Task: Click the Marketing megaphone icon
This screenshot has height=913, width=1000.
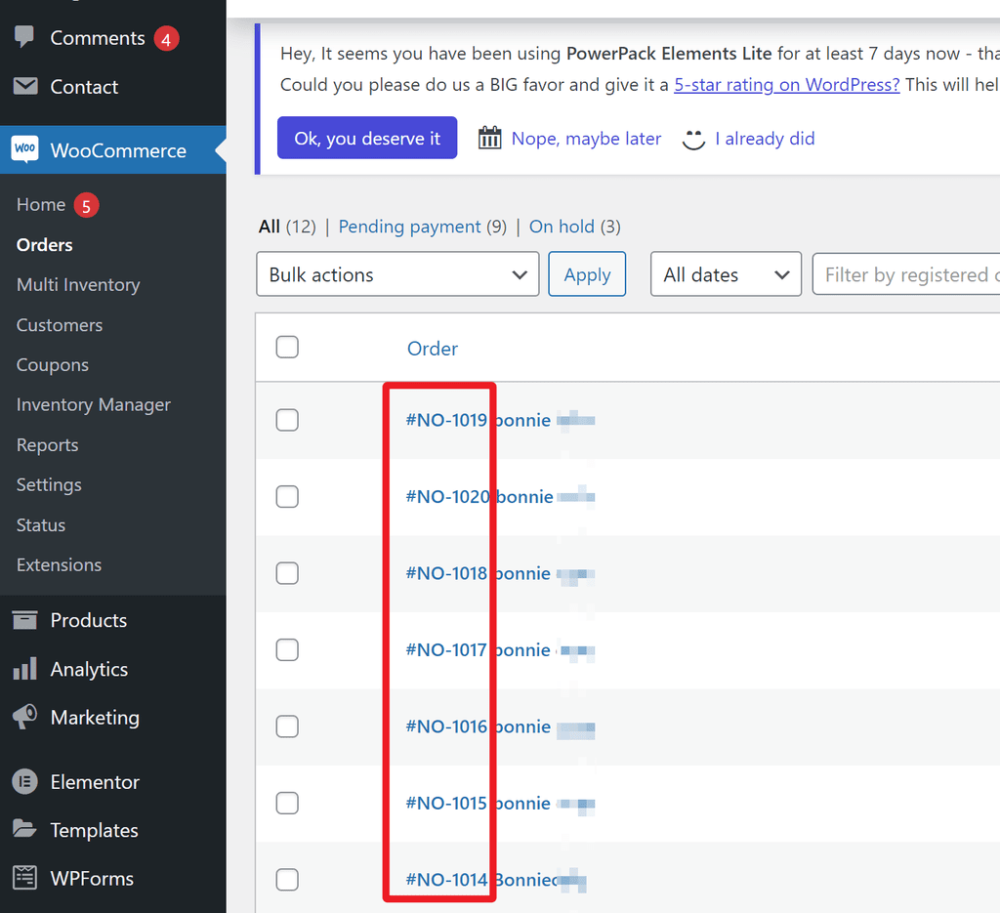Action: 25,717
